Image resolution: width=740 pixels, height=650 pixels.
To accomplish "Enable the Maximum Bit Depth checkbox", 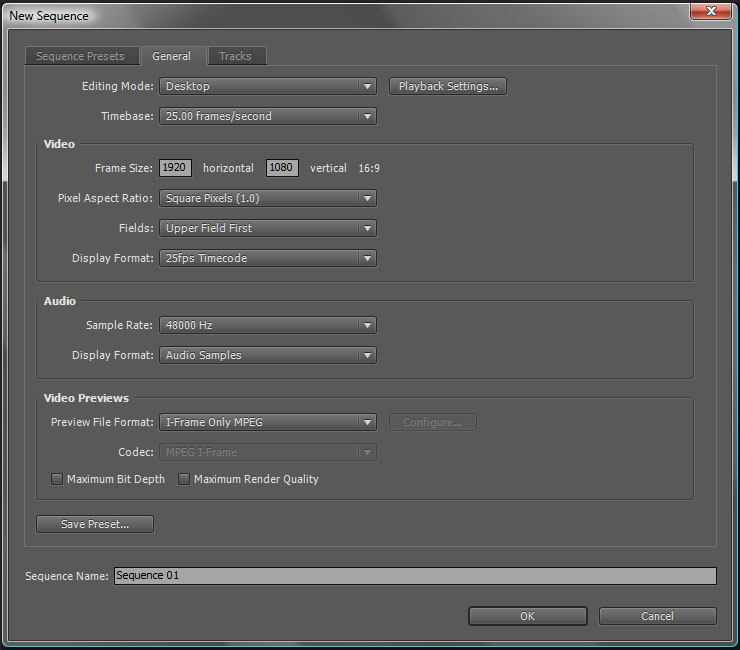I will click(57, 480).
